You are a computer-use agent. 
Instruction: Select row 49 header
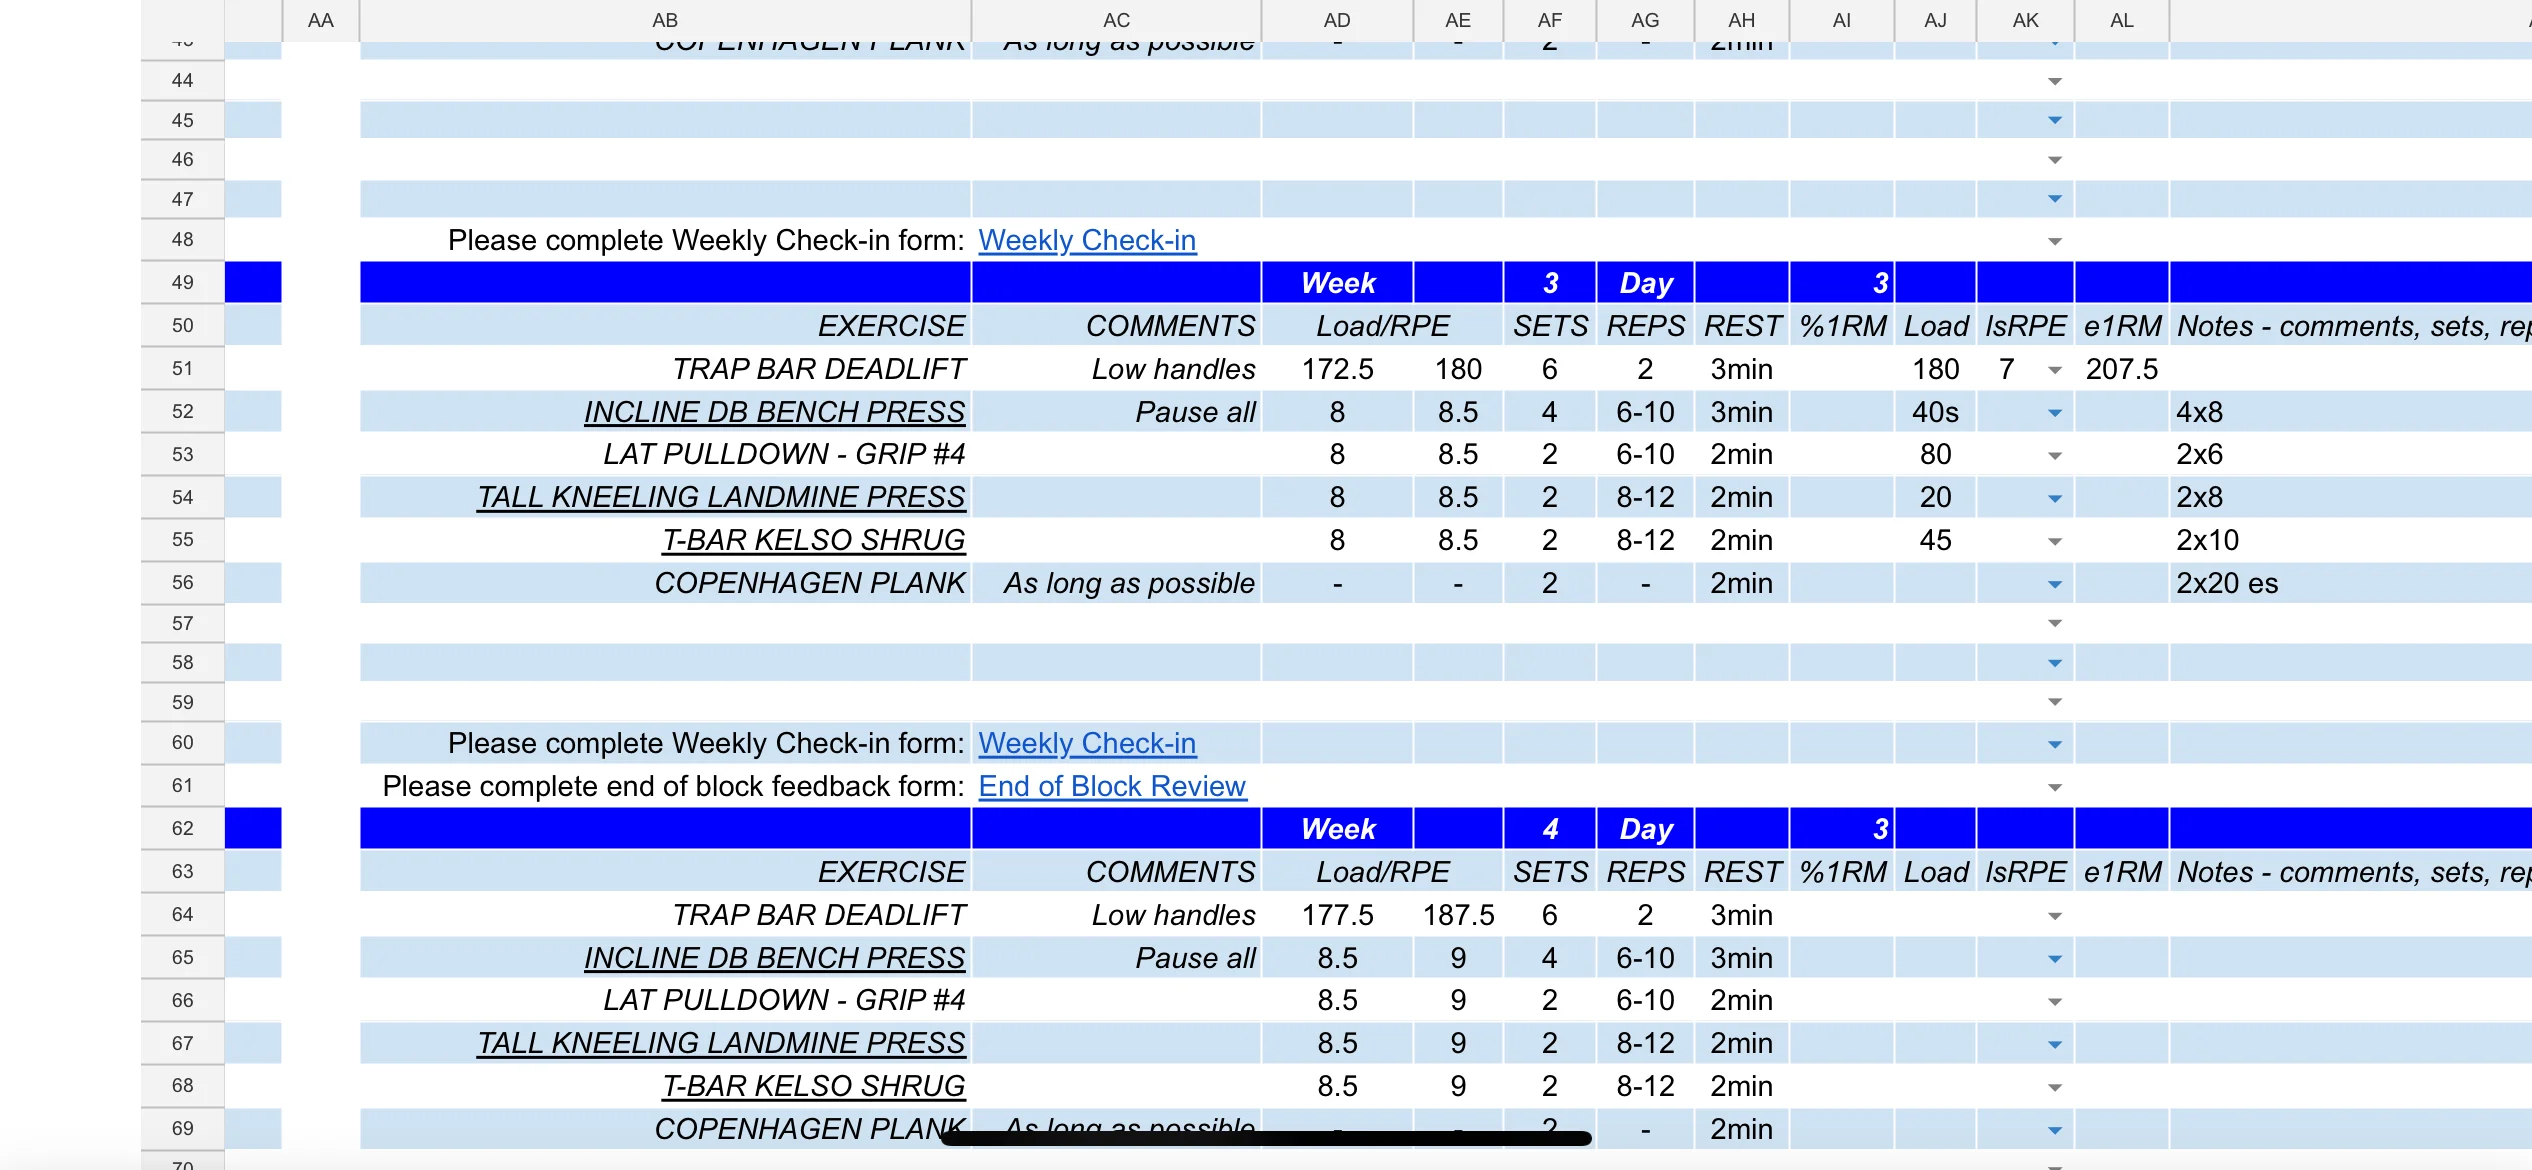click(182, 282)
